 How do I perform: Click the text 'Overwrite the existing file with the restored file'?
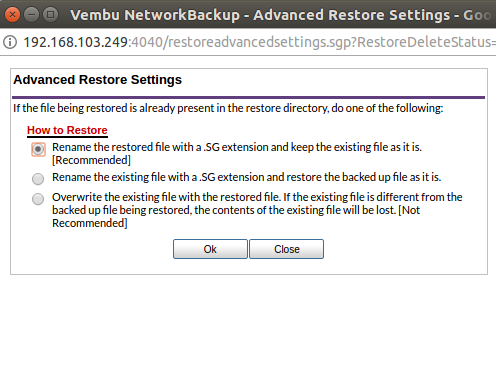pyautogui.click(x=165, y=197)
